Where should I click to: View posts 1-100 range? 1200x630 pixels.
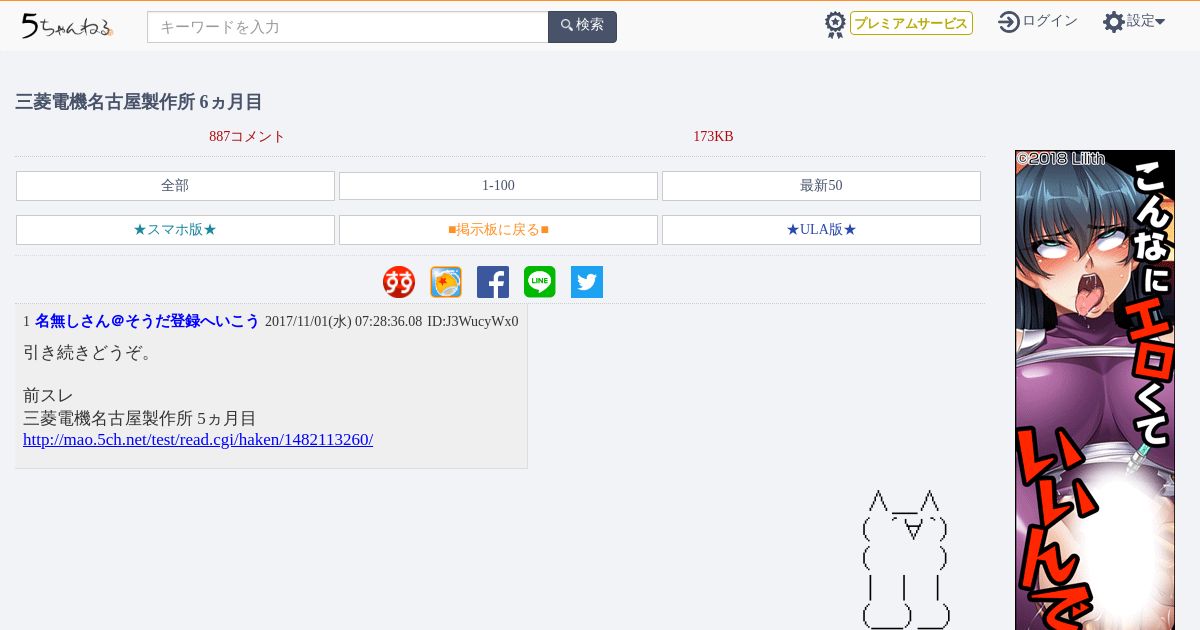(x=498, y=186)
